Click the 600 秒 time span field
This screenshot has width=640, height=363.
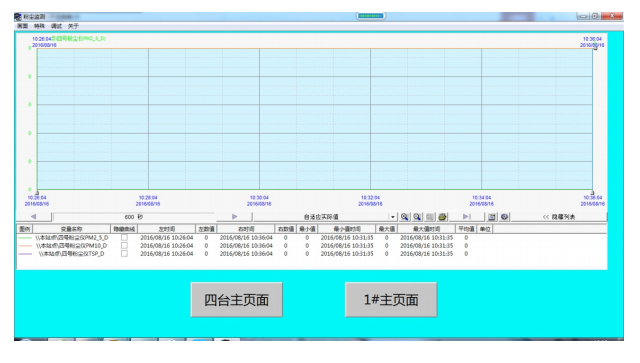coord(134,217)
